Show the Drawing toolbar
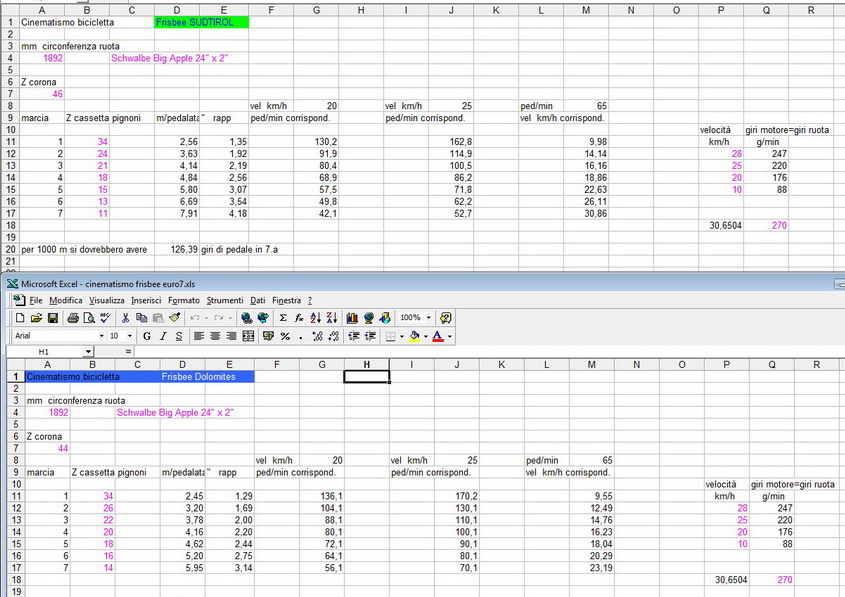The height and width of the screenshot is (597, 845). [x=385, y=318]
